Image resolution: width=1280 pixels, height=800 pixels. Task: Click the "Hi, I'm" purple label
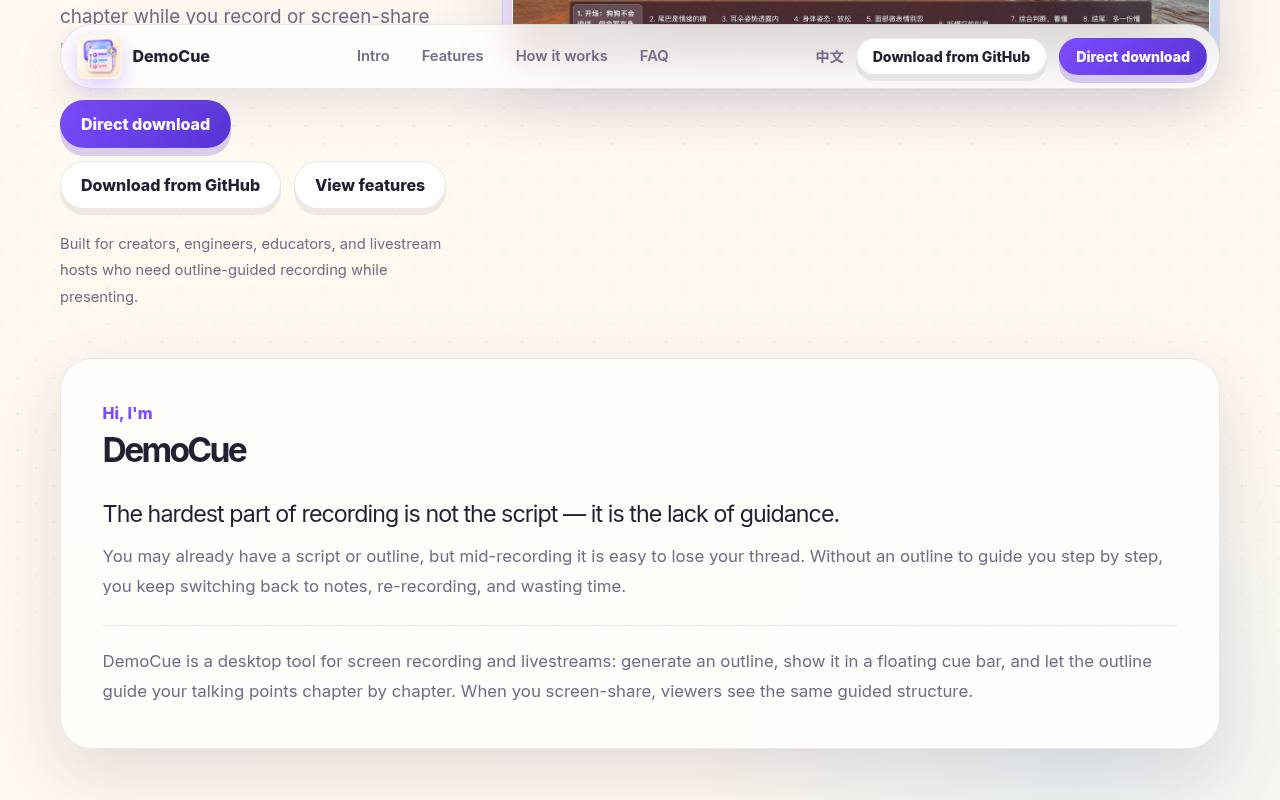(127, 413)
